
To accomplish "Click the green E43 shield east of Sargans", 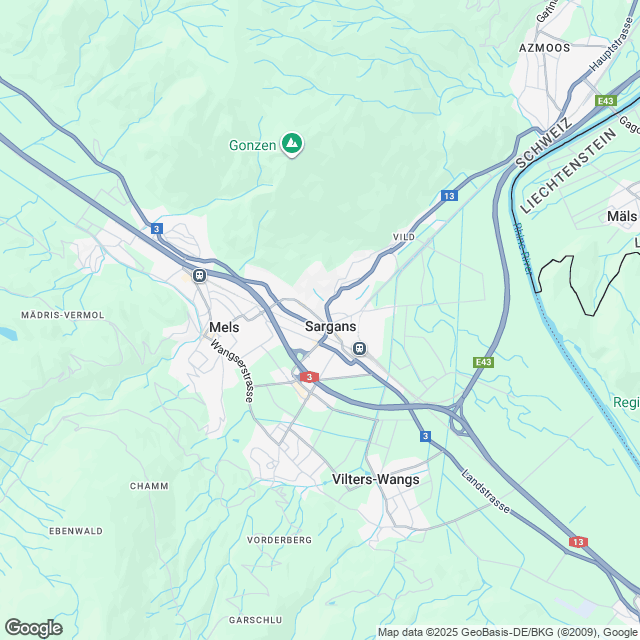I will [x=483, y=362].
